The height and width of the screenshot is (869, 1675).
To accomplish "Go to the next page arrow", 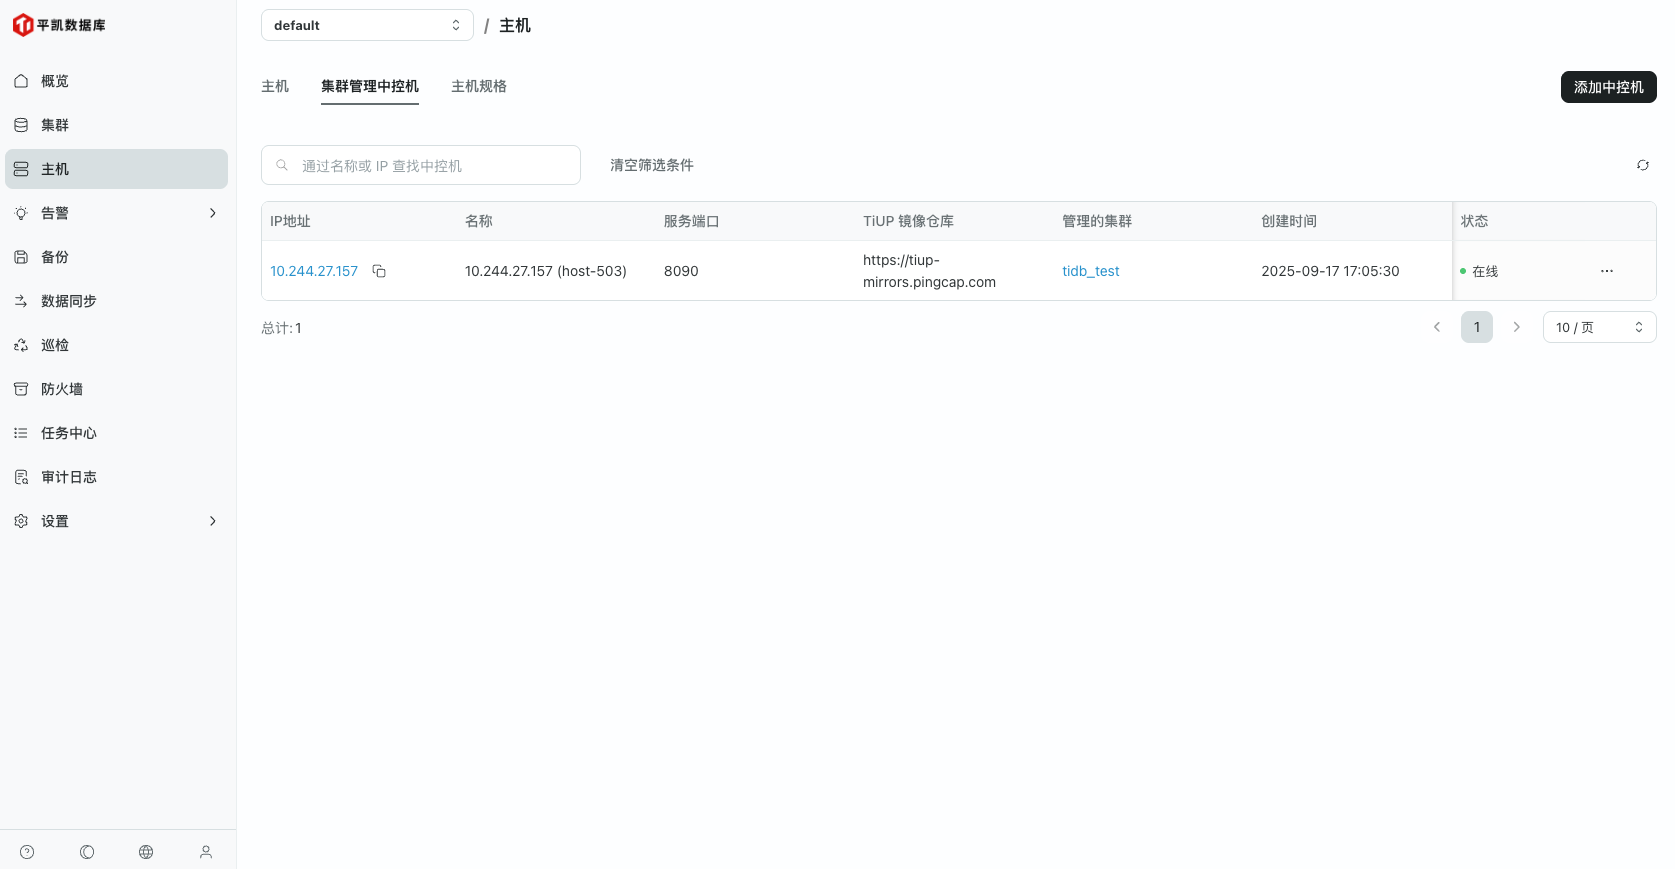I will 1516,327.
